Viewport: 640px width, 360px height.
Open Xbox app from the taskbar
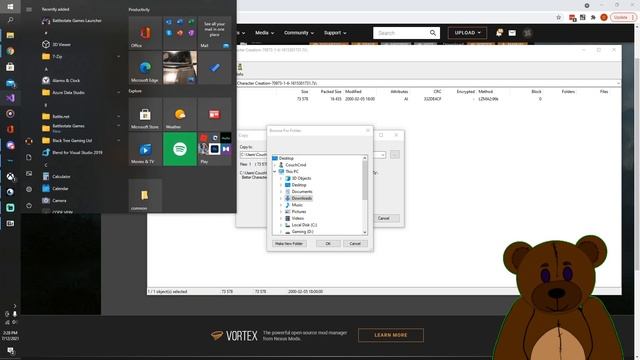coord(10,176)
